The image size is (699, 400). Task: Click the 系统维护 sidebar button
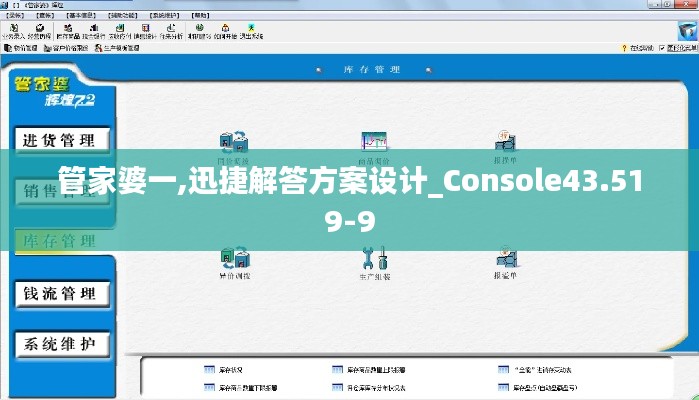[x=59, y=344]
